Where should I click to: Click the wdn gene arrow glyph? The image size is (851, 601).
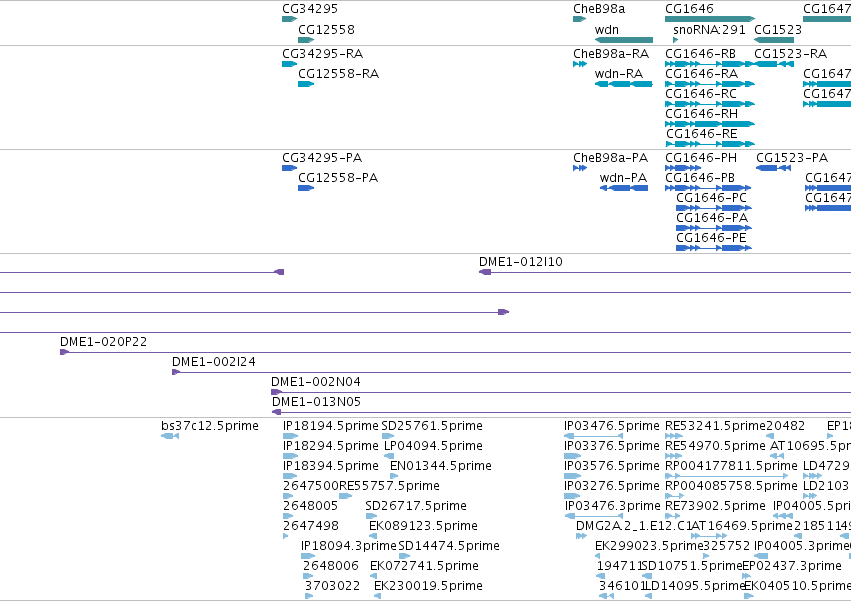[x=624, y=40]
